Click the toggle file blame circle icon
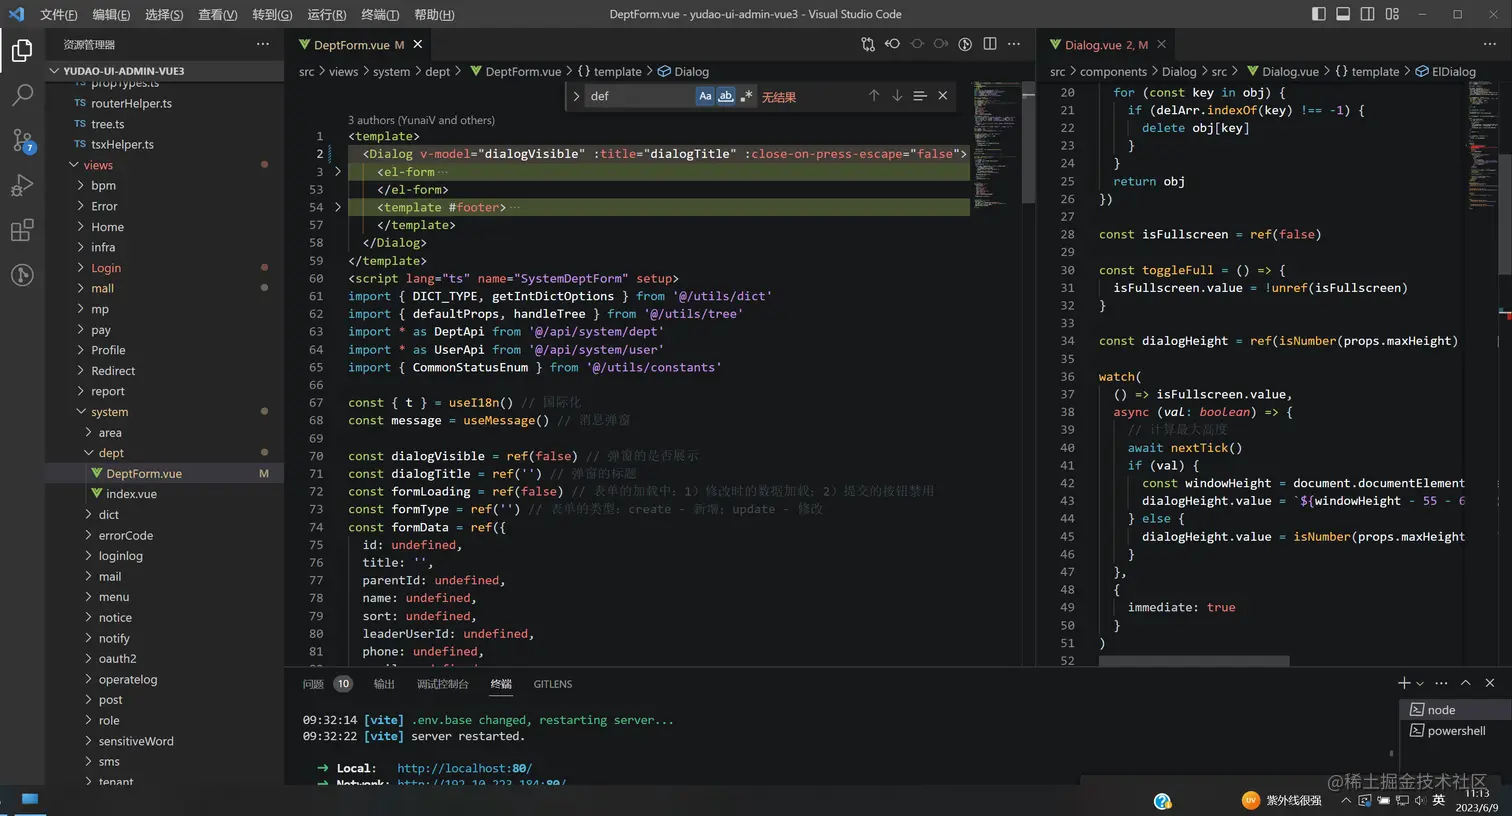This screenshot has height=816, width=1512. click(965, 44)
